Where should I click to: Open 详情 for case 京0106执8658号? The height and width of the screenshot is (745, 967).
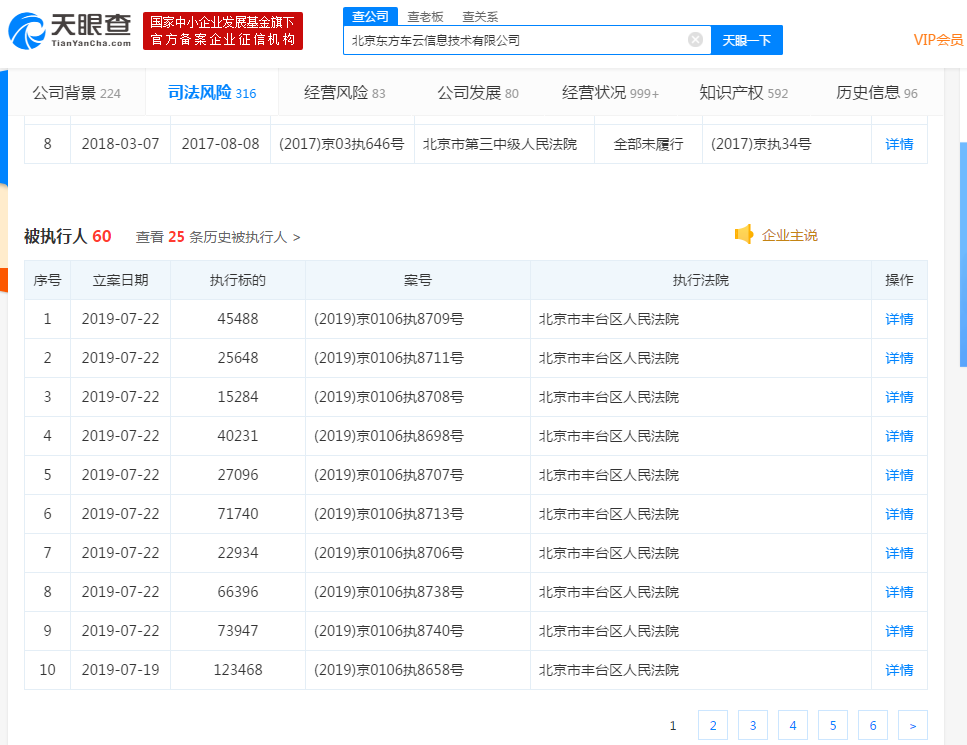click(x=899, y=670)
